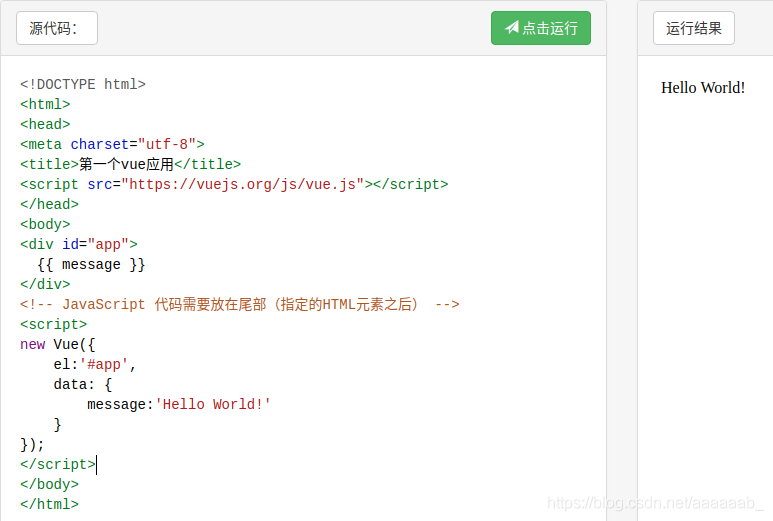This screenshot has width=773, height=521.
Task: Select the 运行结果 button
Action: click(x=694, y=28)
